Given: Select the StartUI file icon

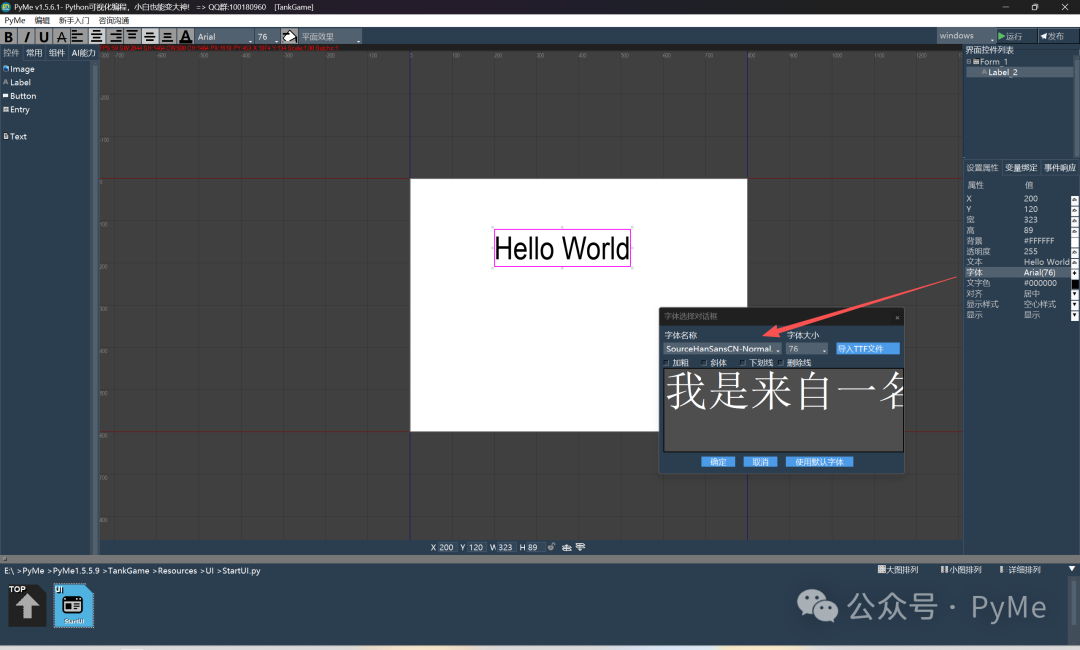Looking at the screenshot, I should pos(74,605).
